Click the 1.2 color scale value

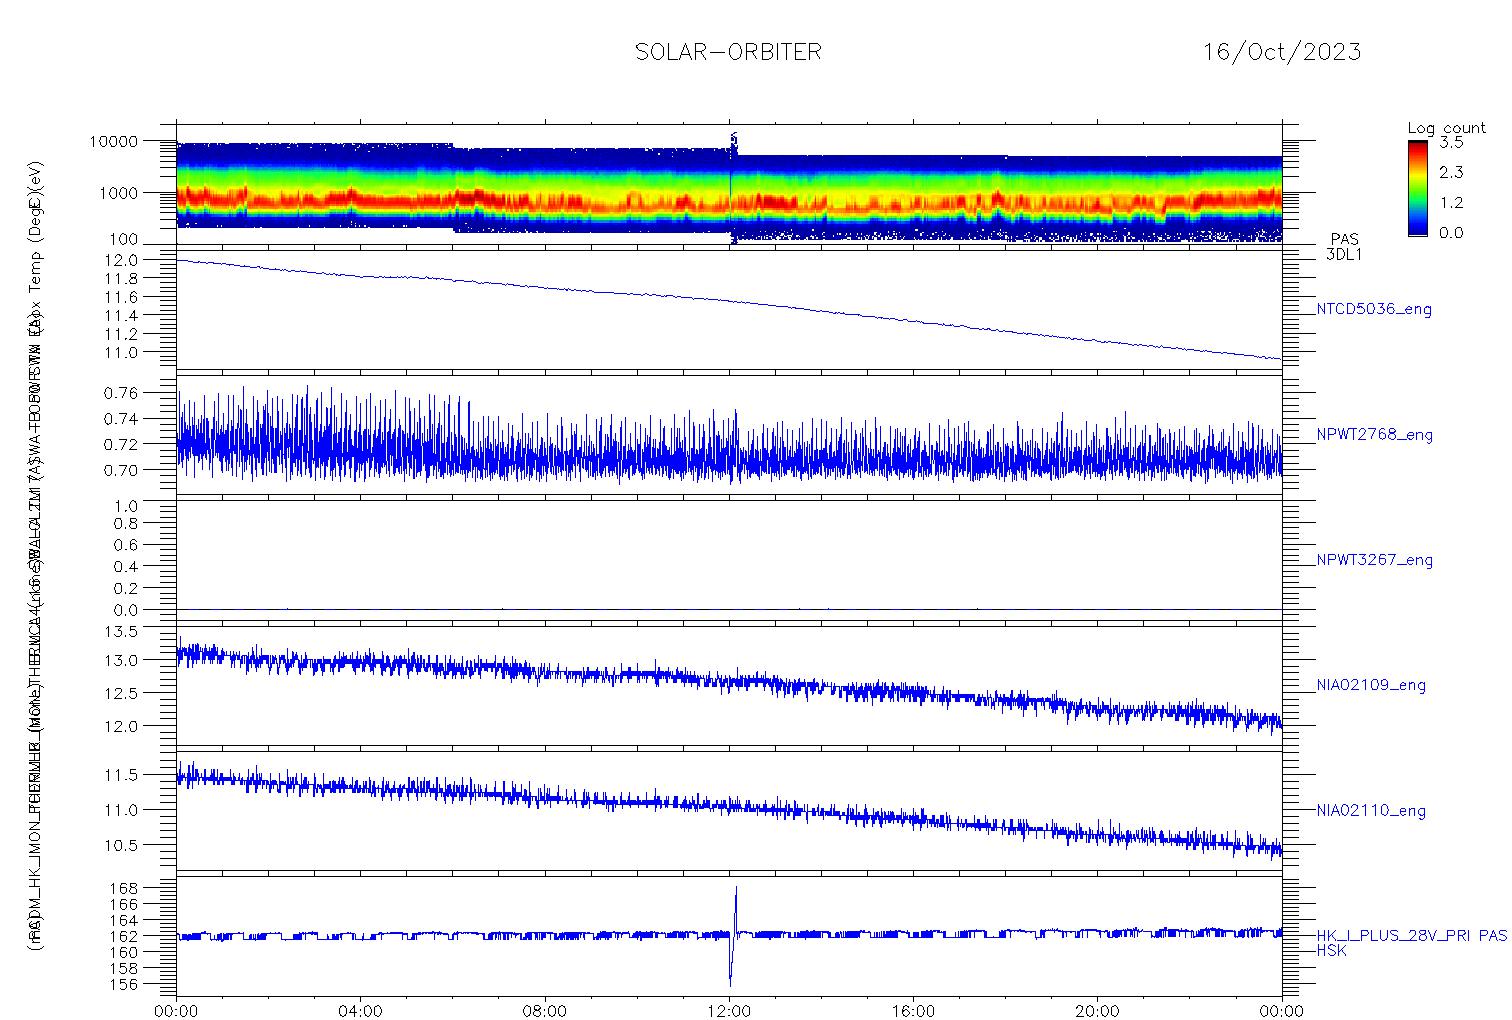(1451, 202)
